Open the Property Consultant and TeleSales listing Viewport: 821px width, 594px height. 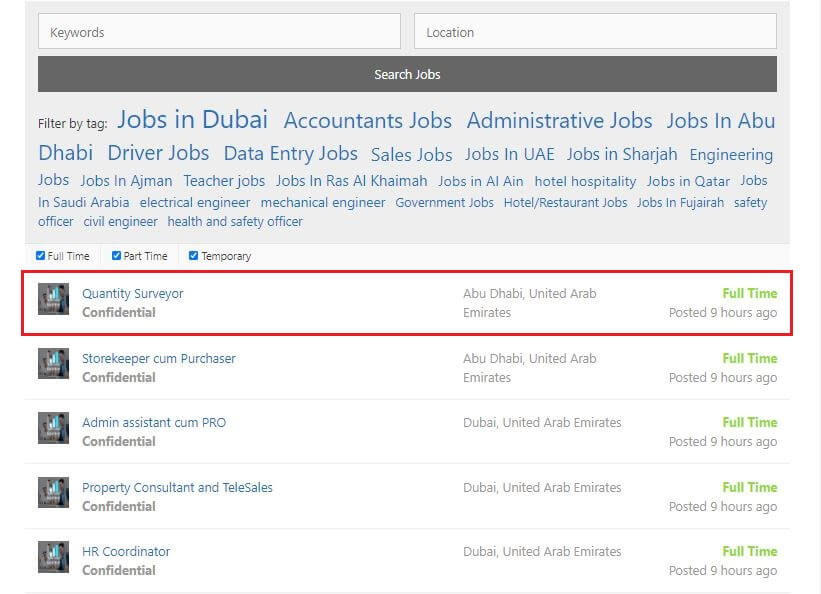click(x=177, y=488)
